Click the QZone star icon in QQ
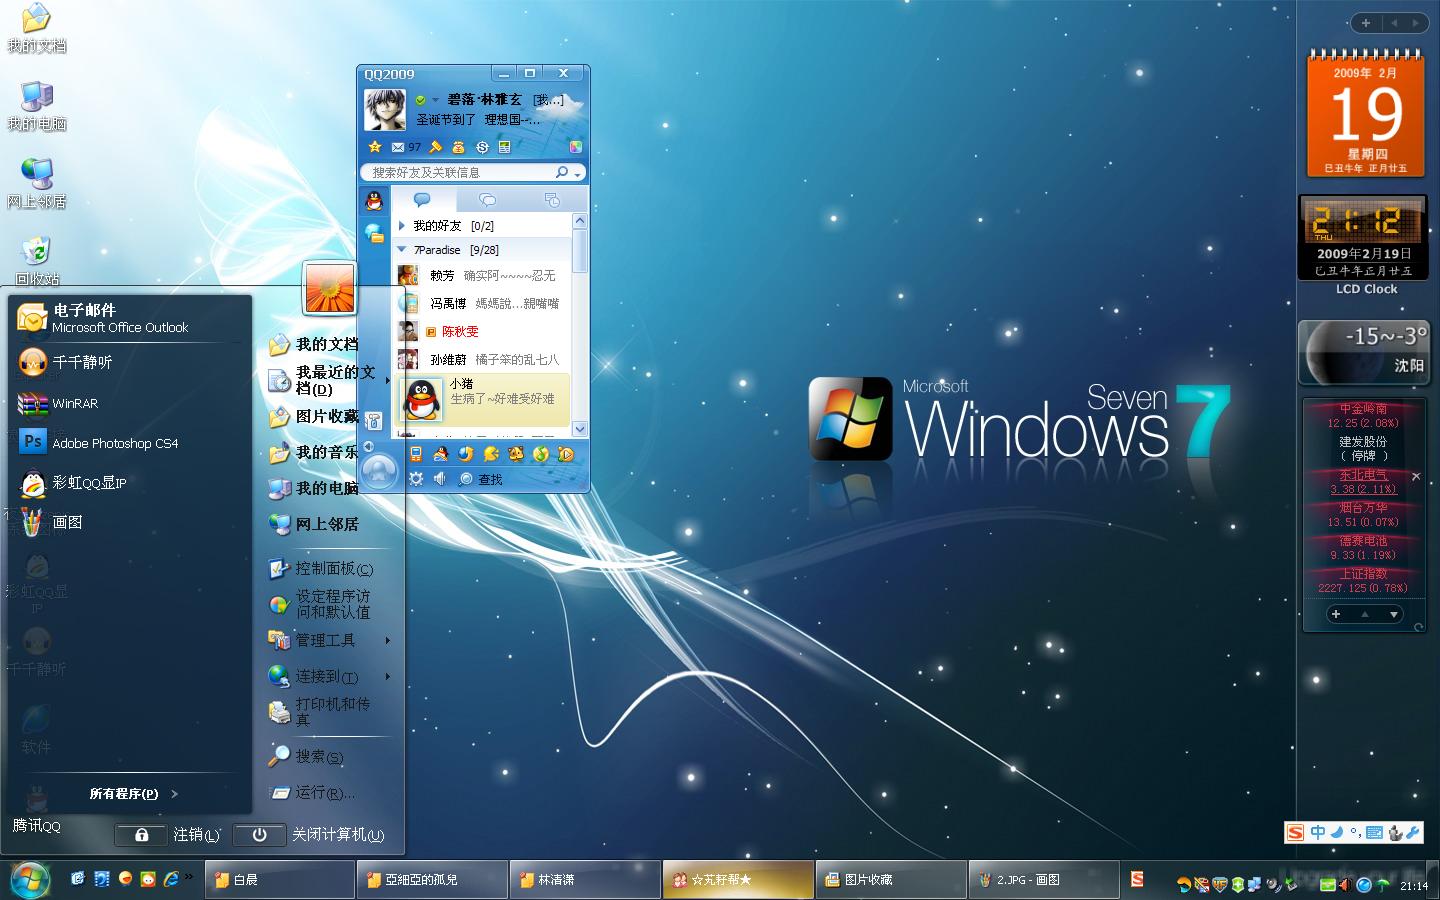Screen dimensions: 1440x900 tap(375, 147)
